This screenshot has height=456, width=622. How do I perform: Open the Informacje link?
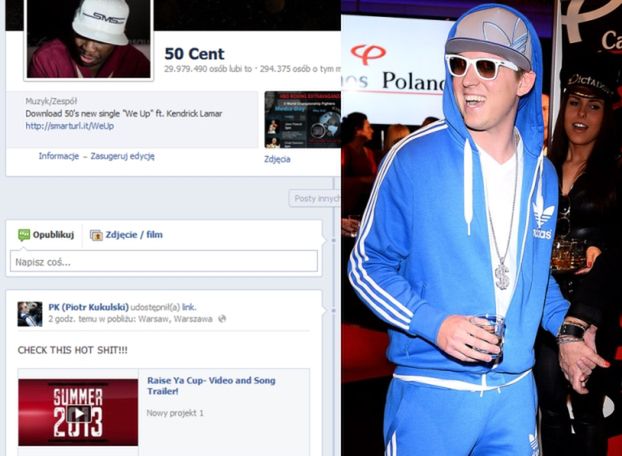(59, 156)
